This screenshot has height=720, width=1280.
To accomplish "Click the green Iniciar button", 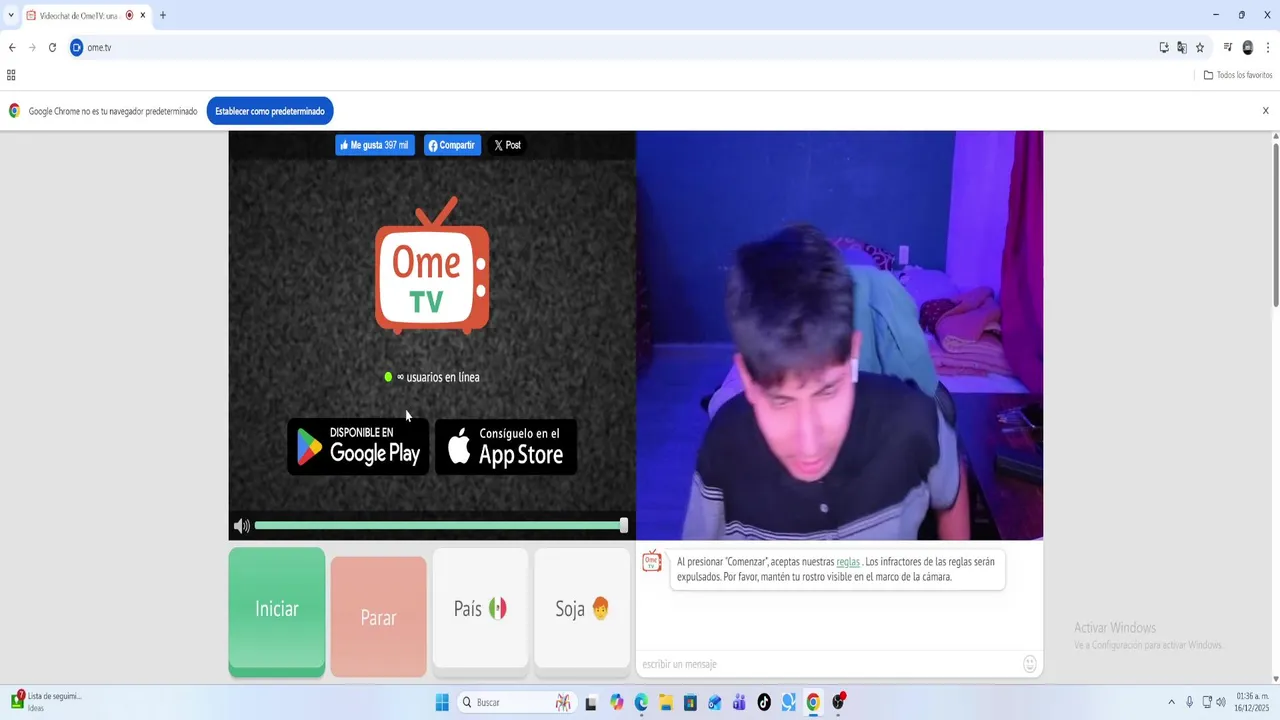I will pyautogui.click(x=277, y=609).
